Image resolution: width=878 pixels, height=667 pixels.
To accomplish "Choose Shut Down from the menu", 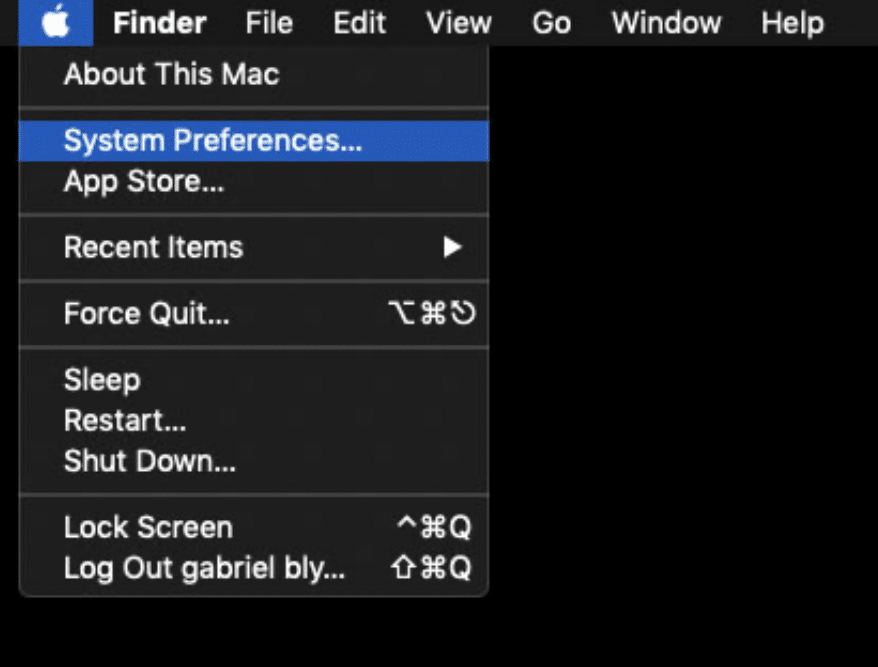I will tap(150, 462).
